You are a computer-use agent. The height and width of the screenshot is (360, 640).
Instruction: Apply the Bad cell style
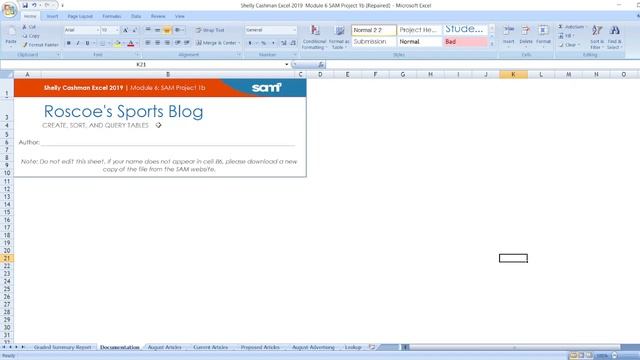(465, 42)
